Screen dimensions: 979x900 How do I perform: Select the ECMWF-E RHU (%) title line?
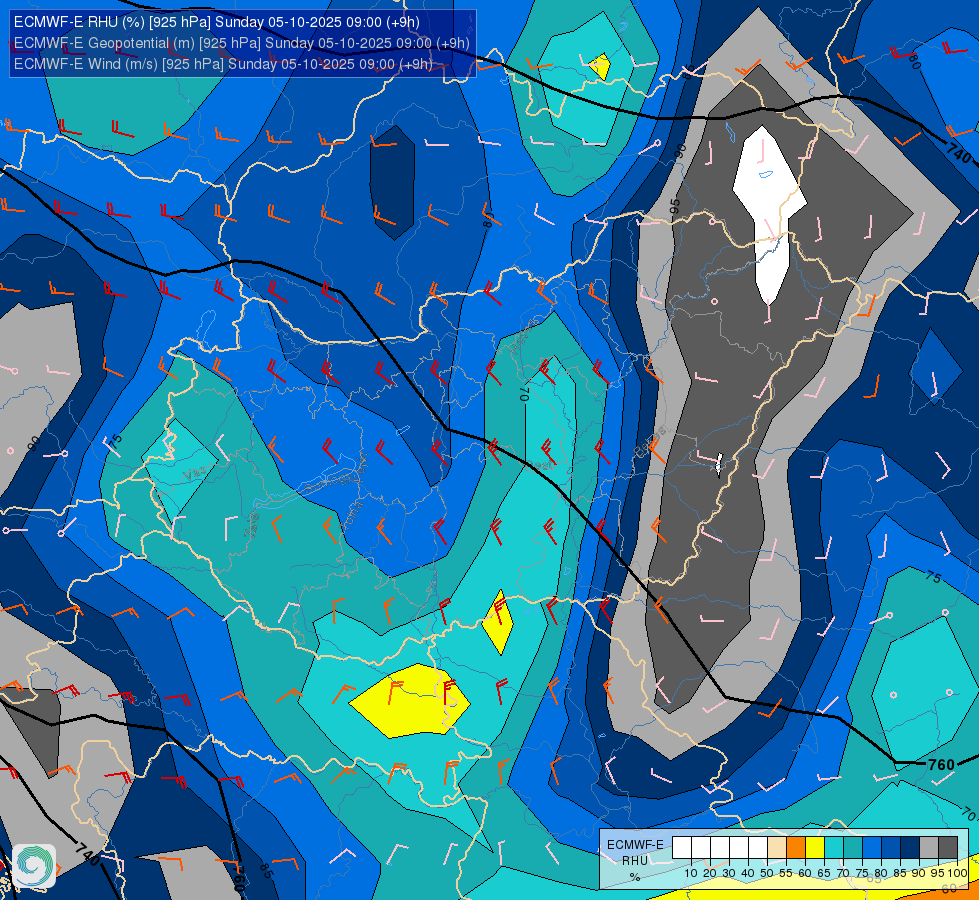coord(217,22)
